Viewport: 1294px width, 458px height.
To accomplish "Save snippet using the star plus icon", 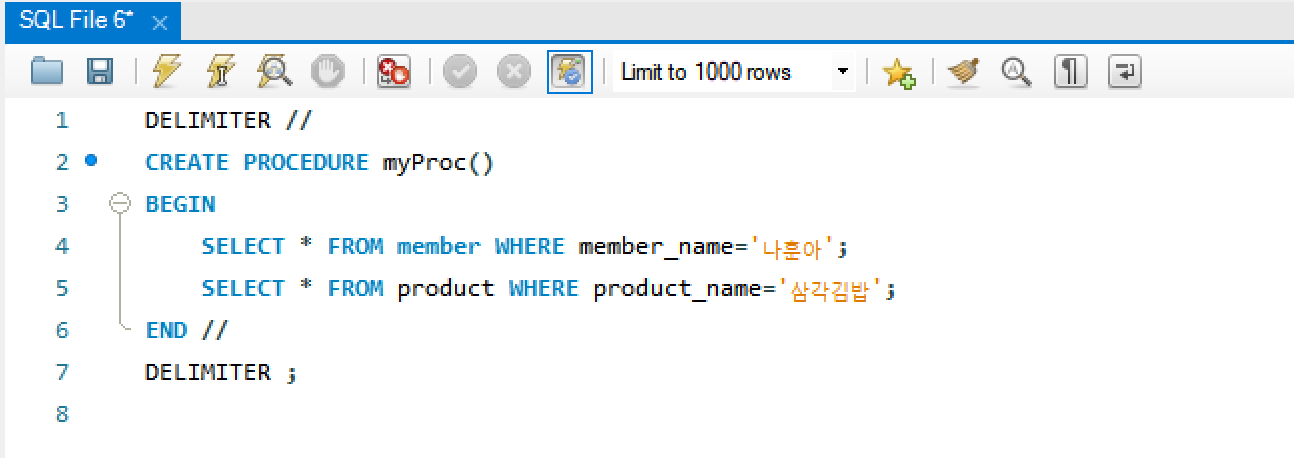I will 898,72.
